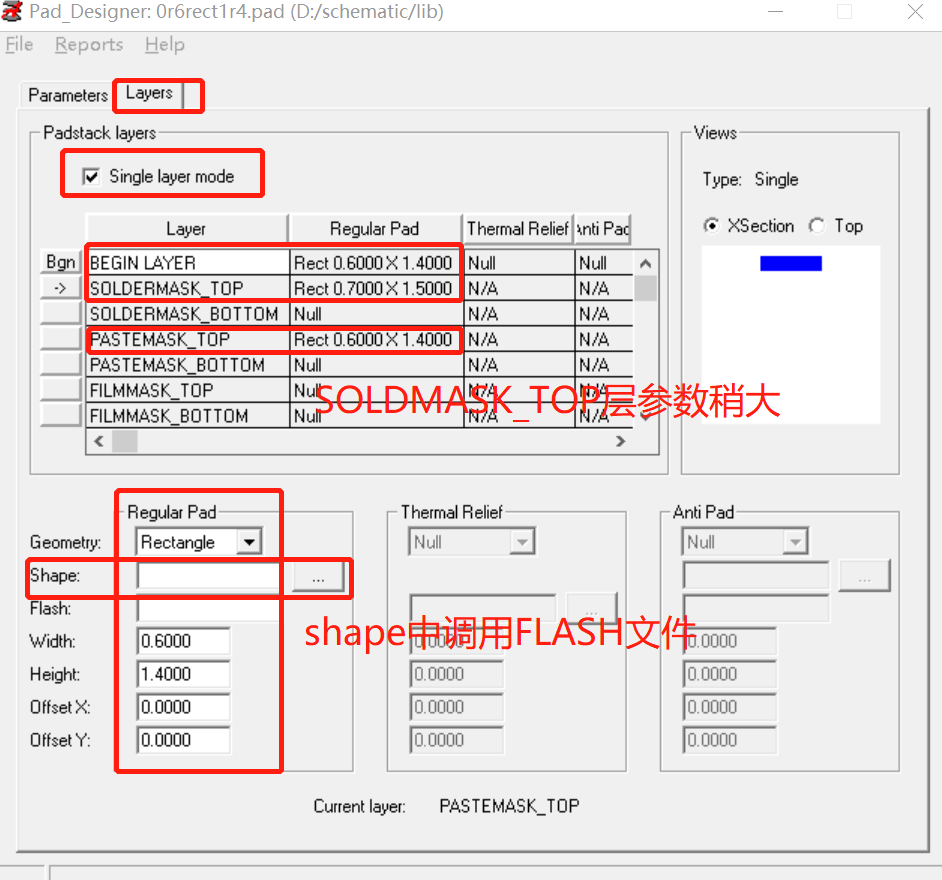Click the arrow row button beside SOLDERMASK_TOP
This screenshot has width=942, height=880.
click(61, 288)
